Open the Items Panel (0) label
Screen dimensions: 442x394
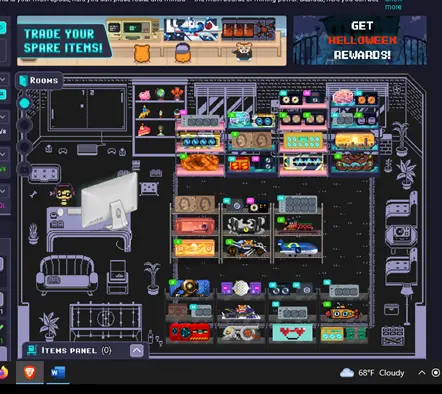tap(76, 351)
